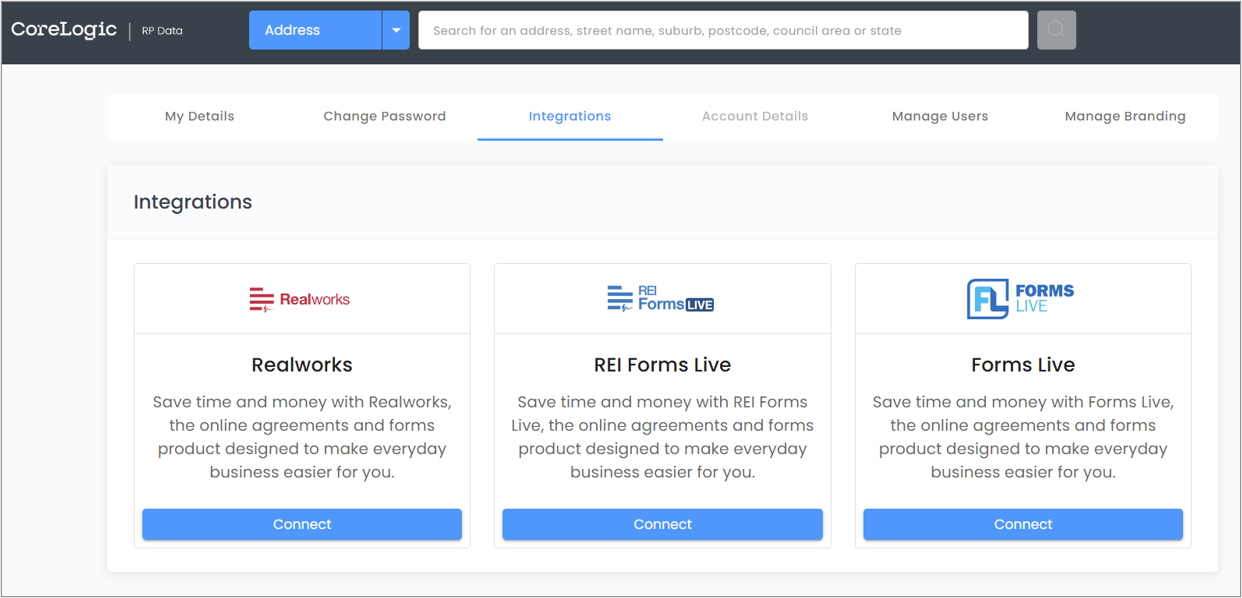
Task: Connect the Forms Live integration
Action: 1023,524
